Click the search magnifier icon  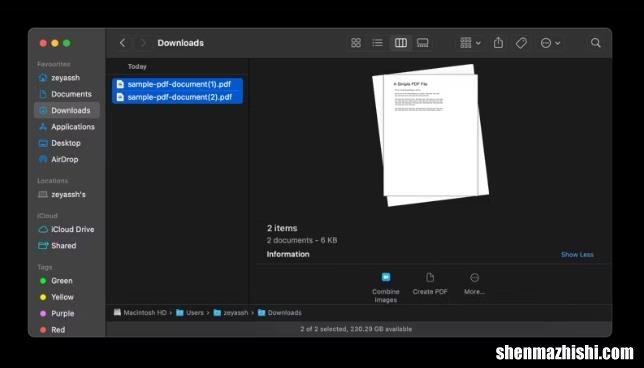pos(596,43)
